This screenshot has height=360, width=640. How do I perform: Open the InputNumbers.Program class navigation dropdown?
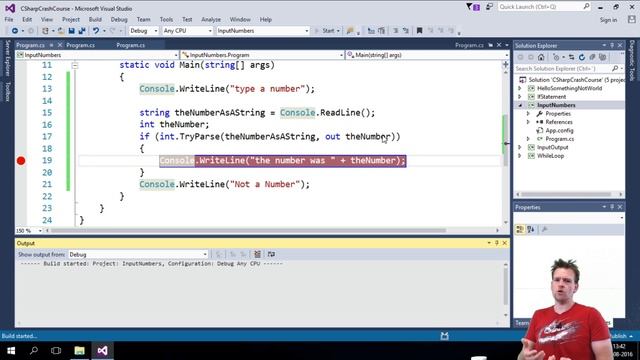click(262, 55)
